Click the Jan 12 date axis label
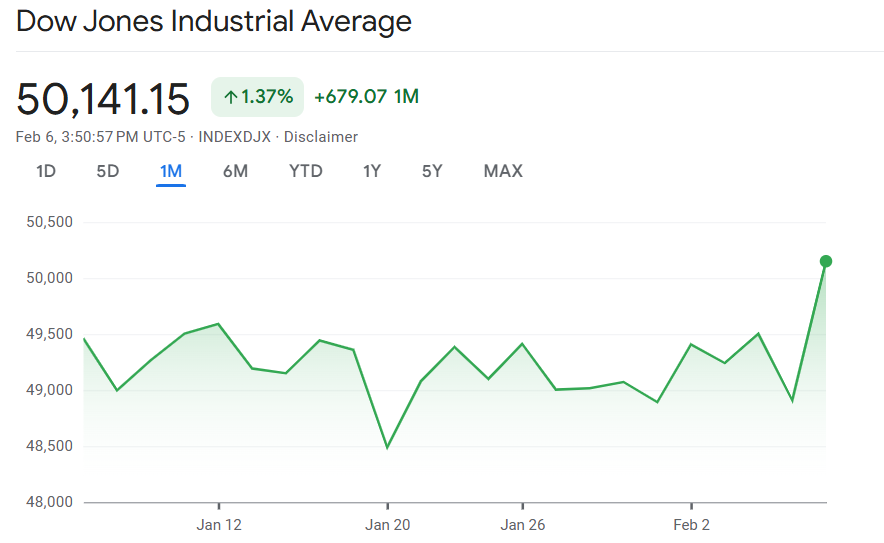Viewport: 884px width, 543px height. 219,525
